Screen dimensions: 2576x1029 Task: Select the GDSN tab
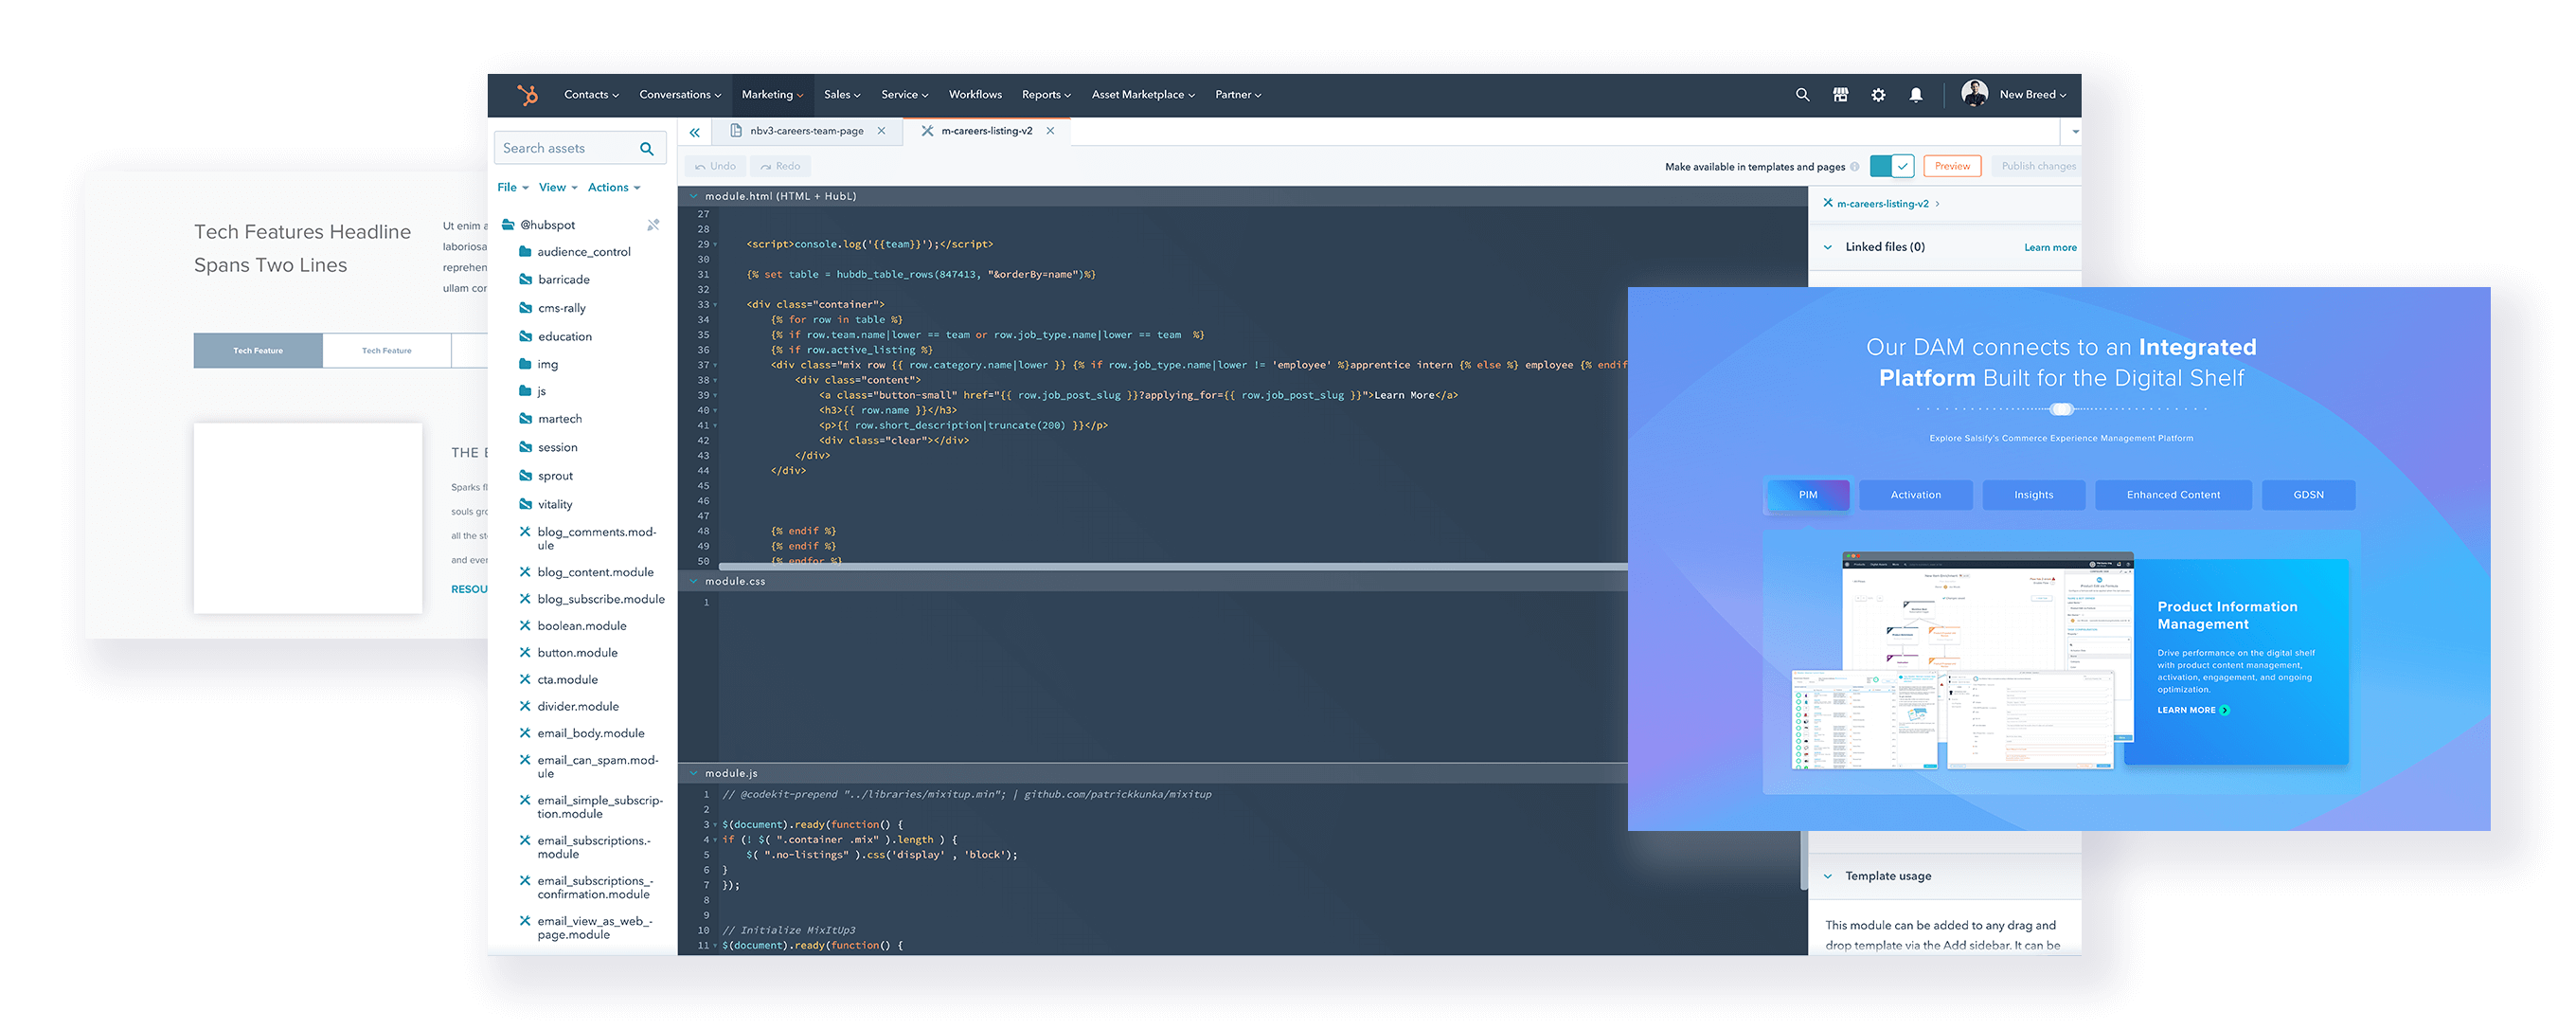[2308, 495]
